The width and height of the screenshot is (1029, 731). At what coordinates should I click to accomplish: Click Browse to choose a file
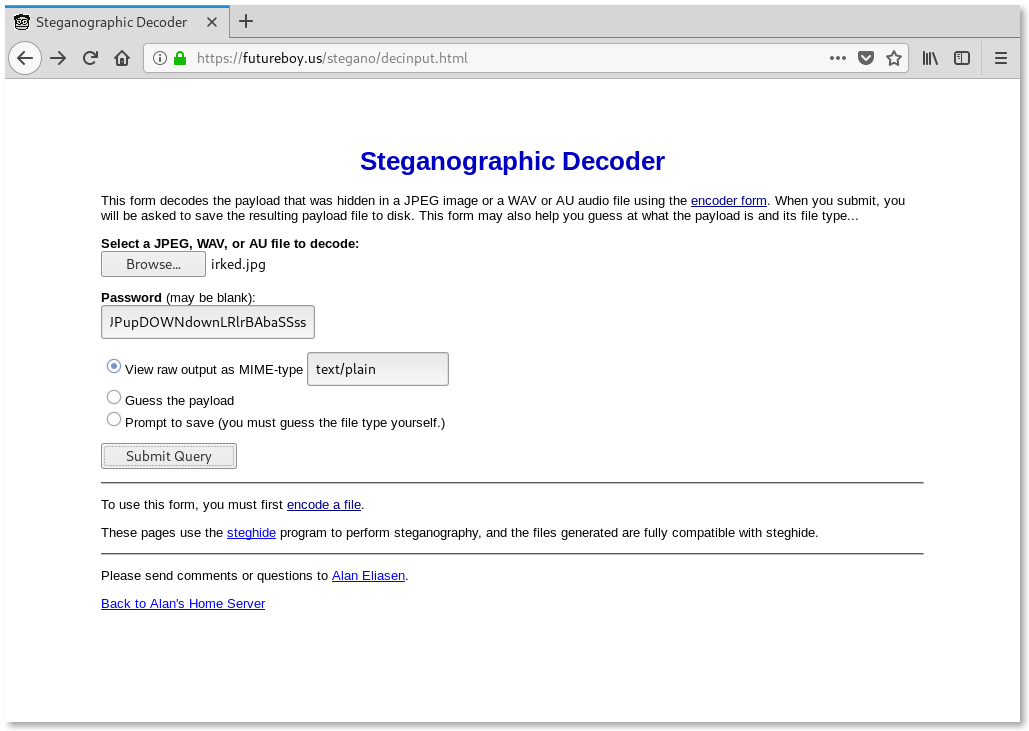154,264
